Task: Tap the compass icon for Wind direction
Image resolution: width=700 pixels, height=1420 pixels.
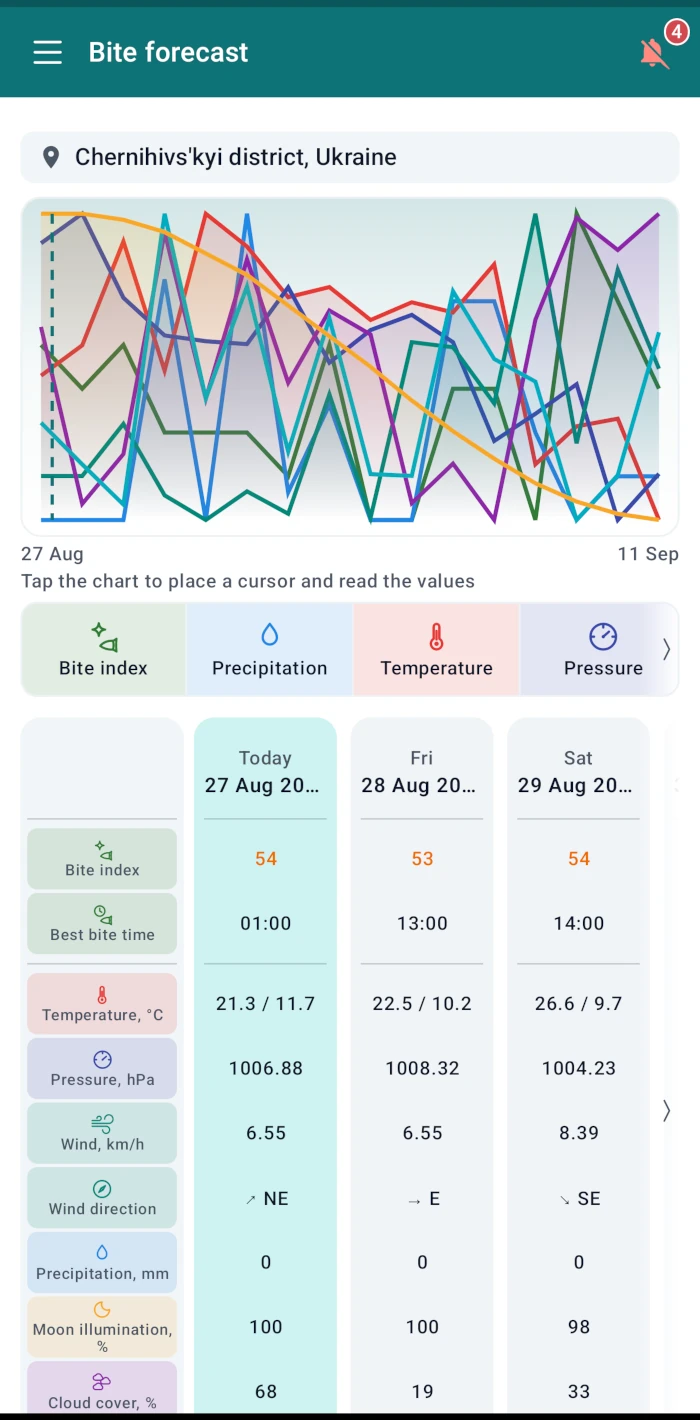Action: click(x=102, y=1189)
